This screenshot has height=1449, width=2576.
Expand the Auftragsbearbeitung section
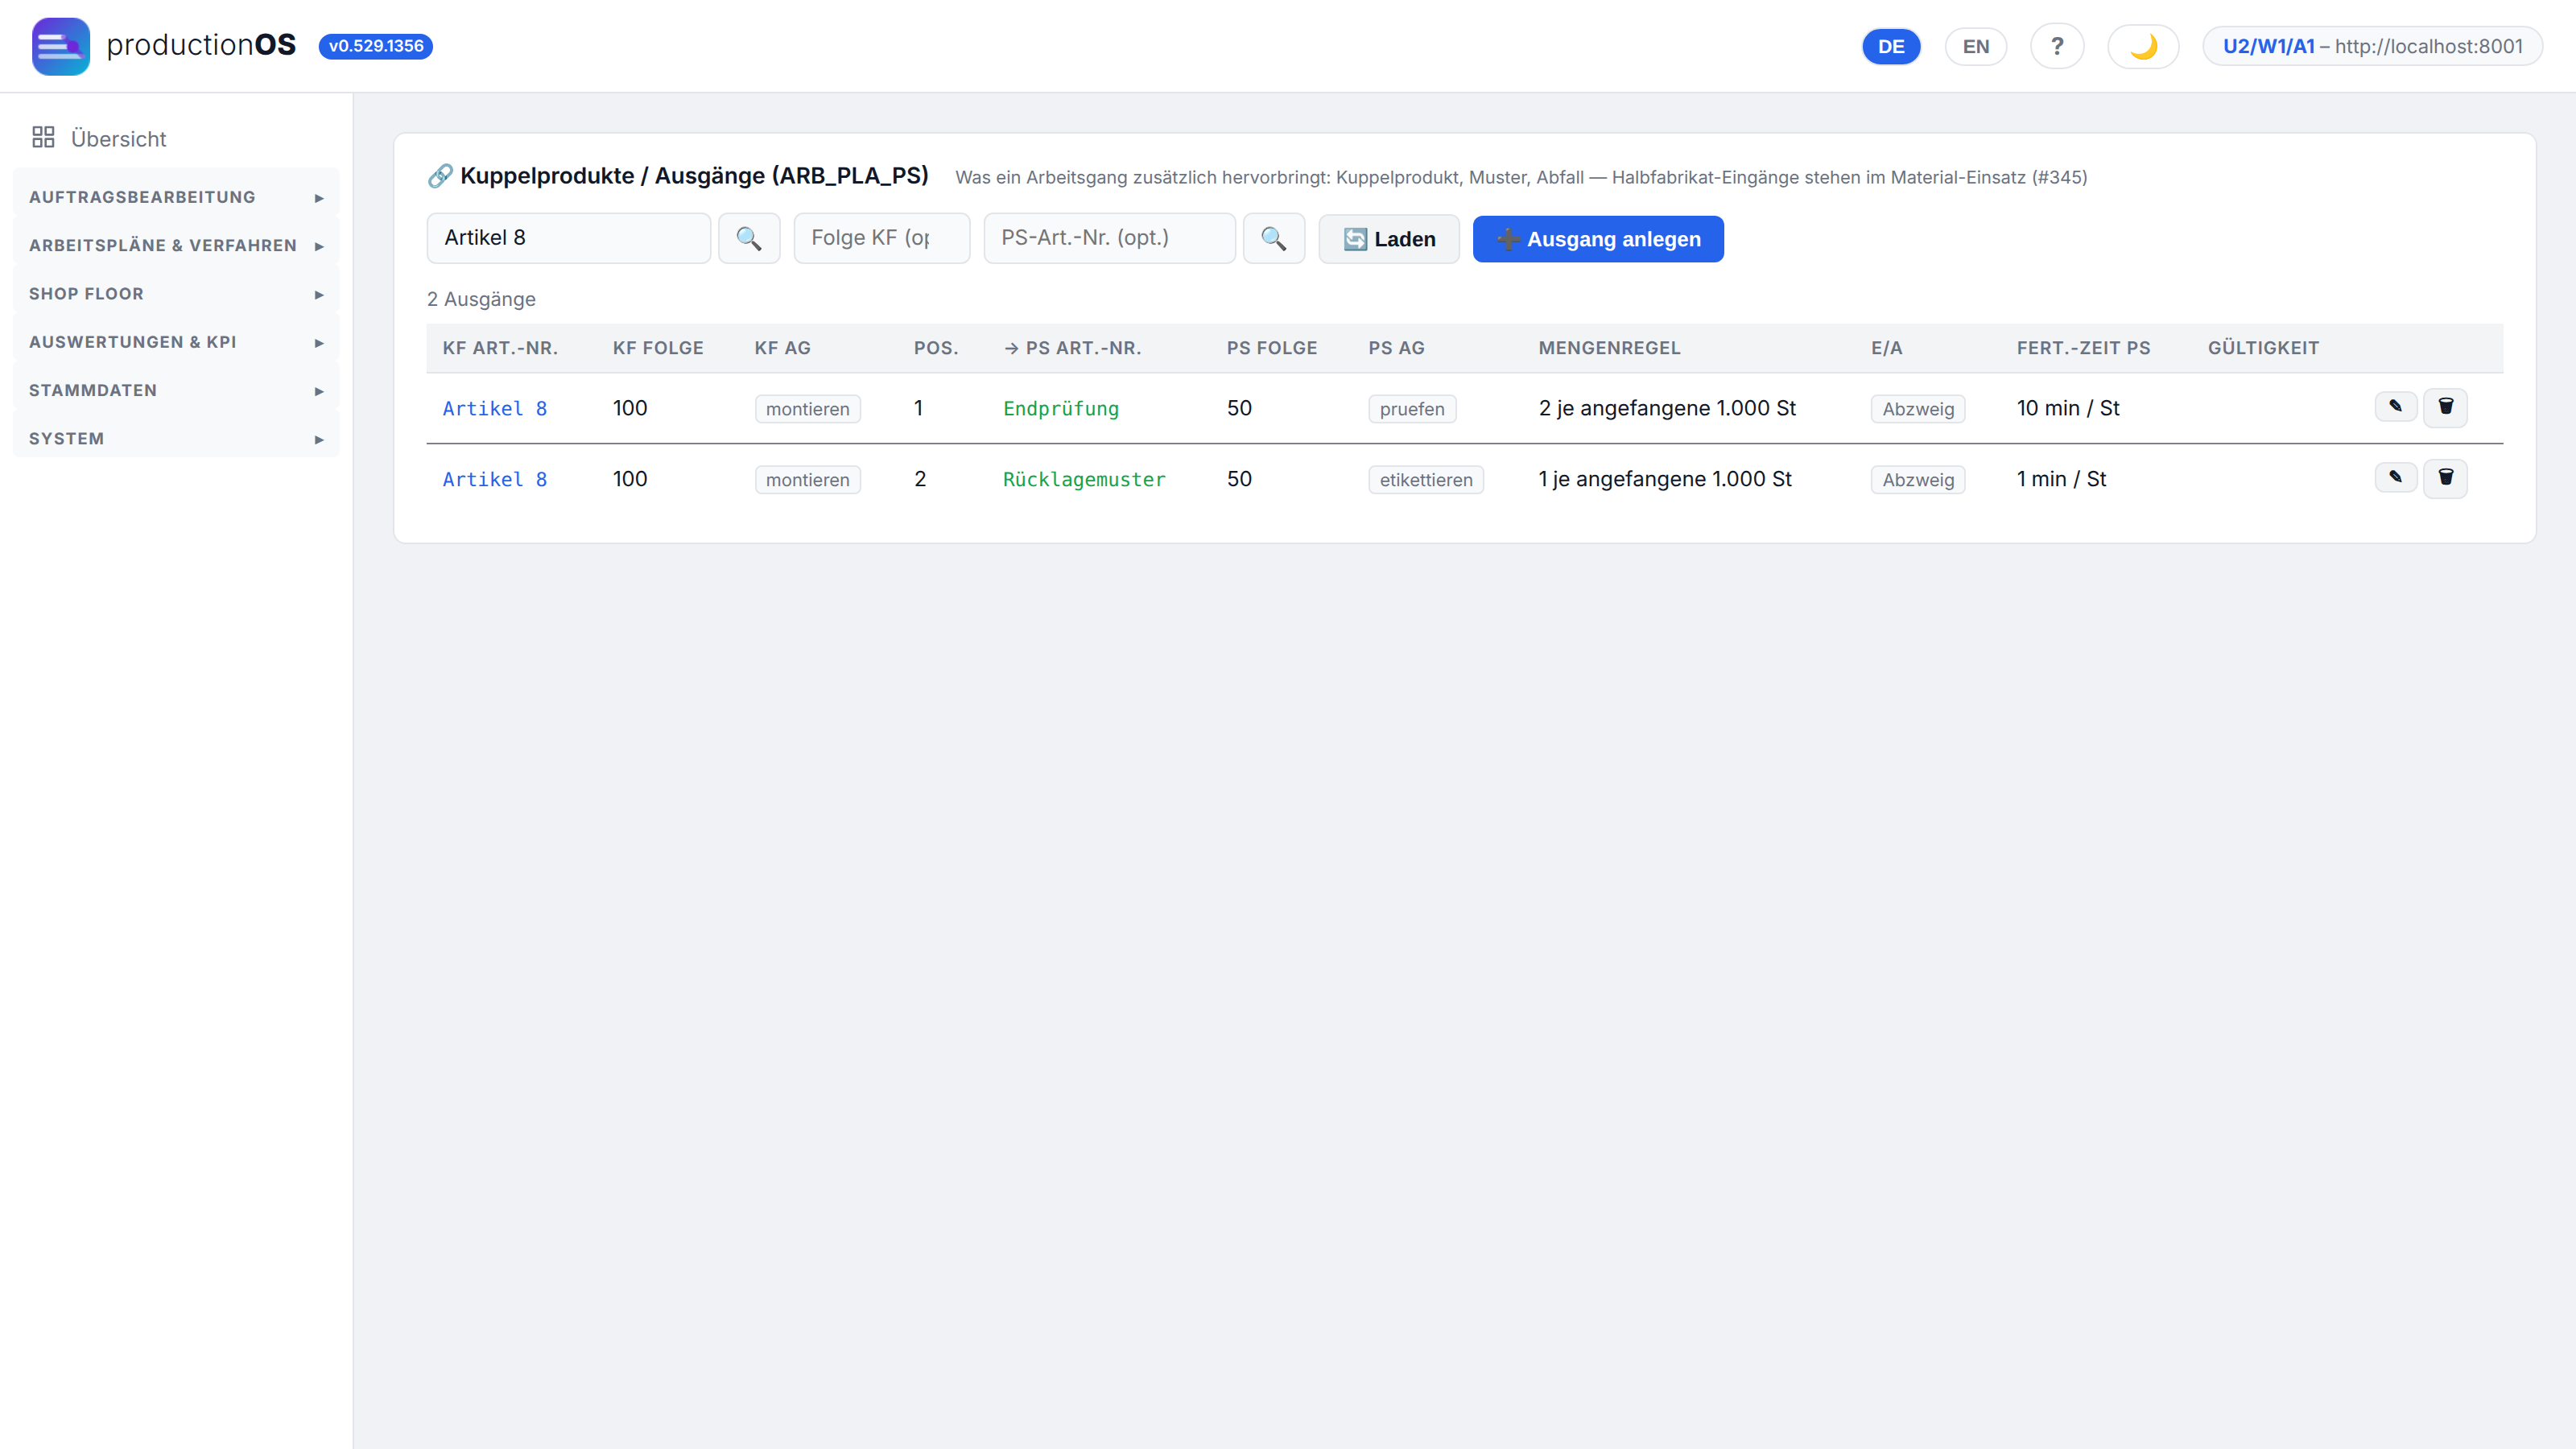tap(176, 197)
